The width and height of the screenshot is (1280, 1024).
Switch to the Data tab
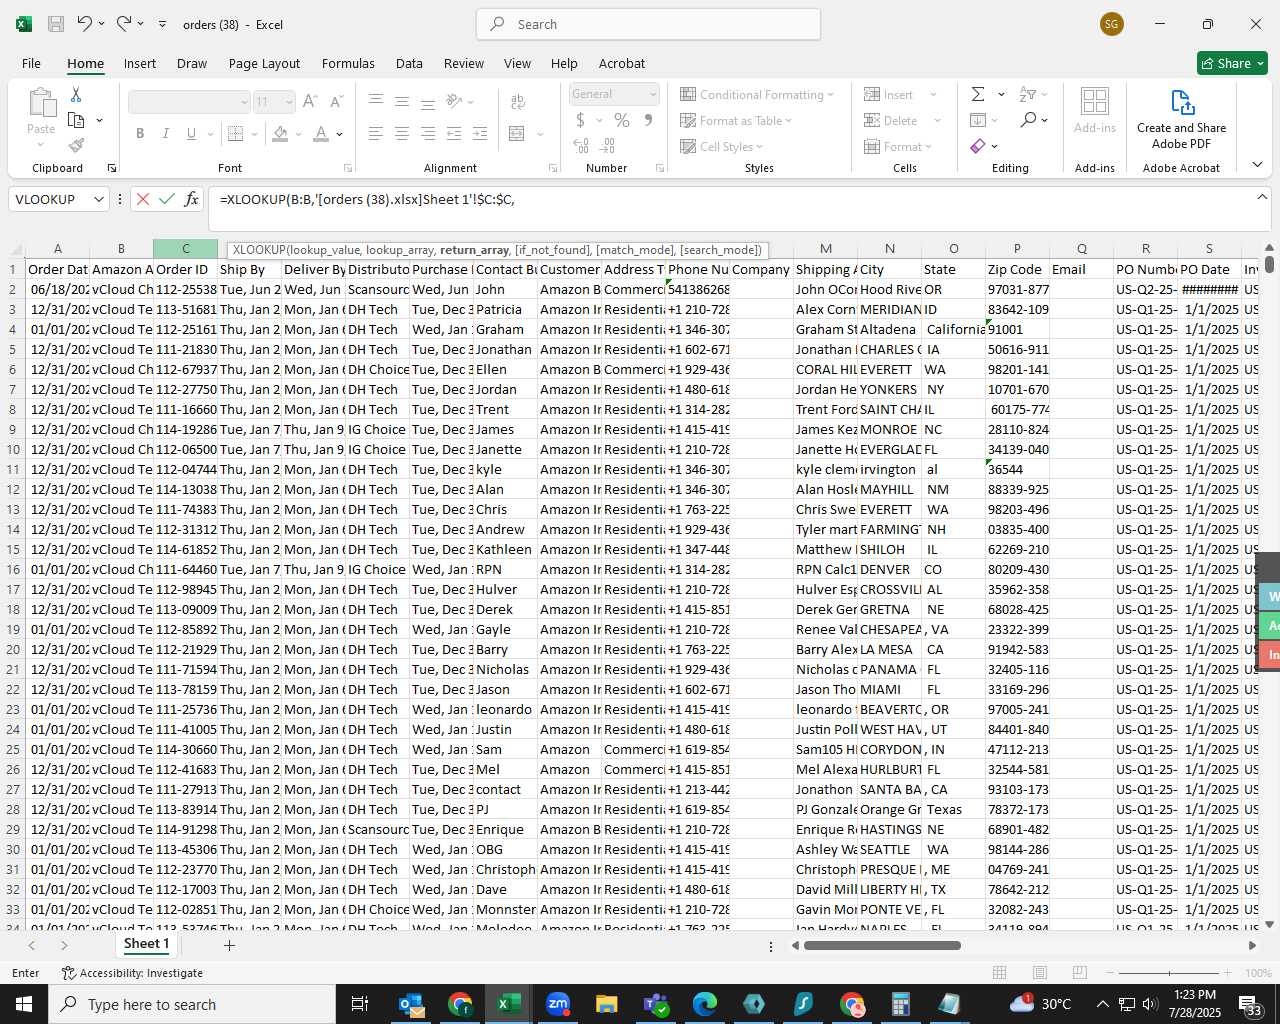click(x=409, y=63)
